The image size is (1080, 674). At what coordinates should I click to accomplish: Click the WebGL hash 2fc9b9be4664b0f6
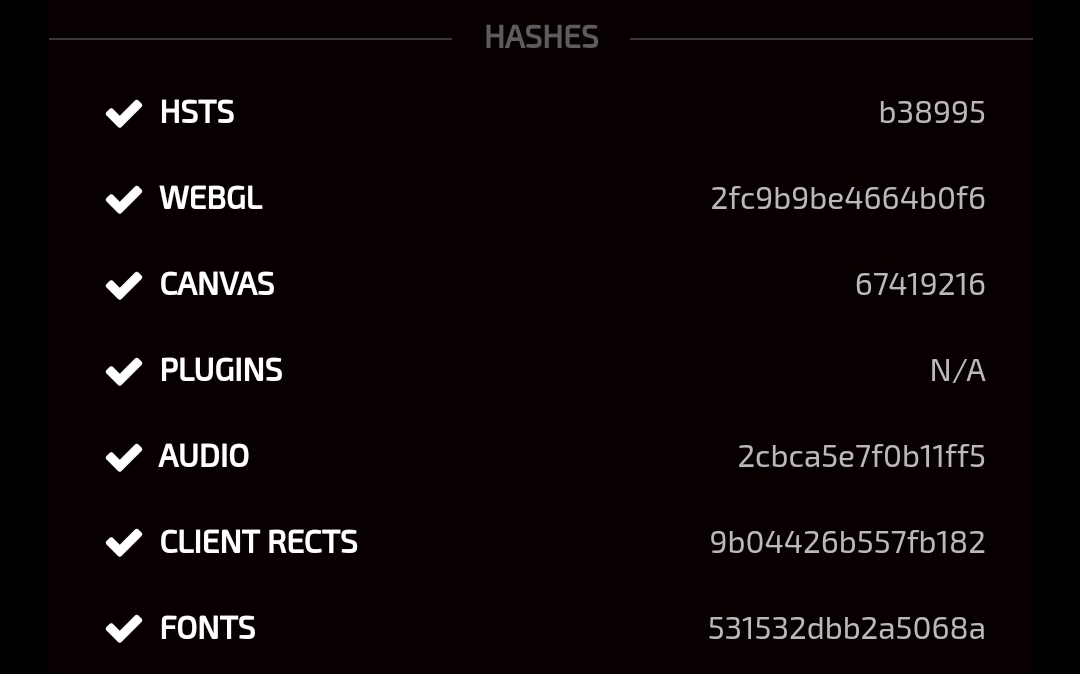pos(848,198)
